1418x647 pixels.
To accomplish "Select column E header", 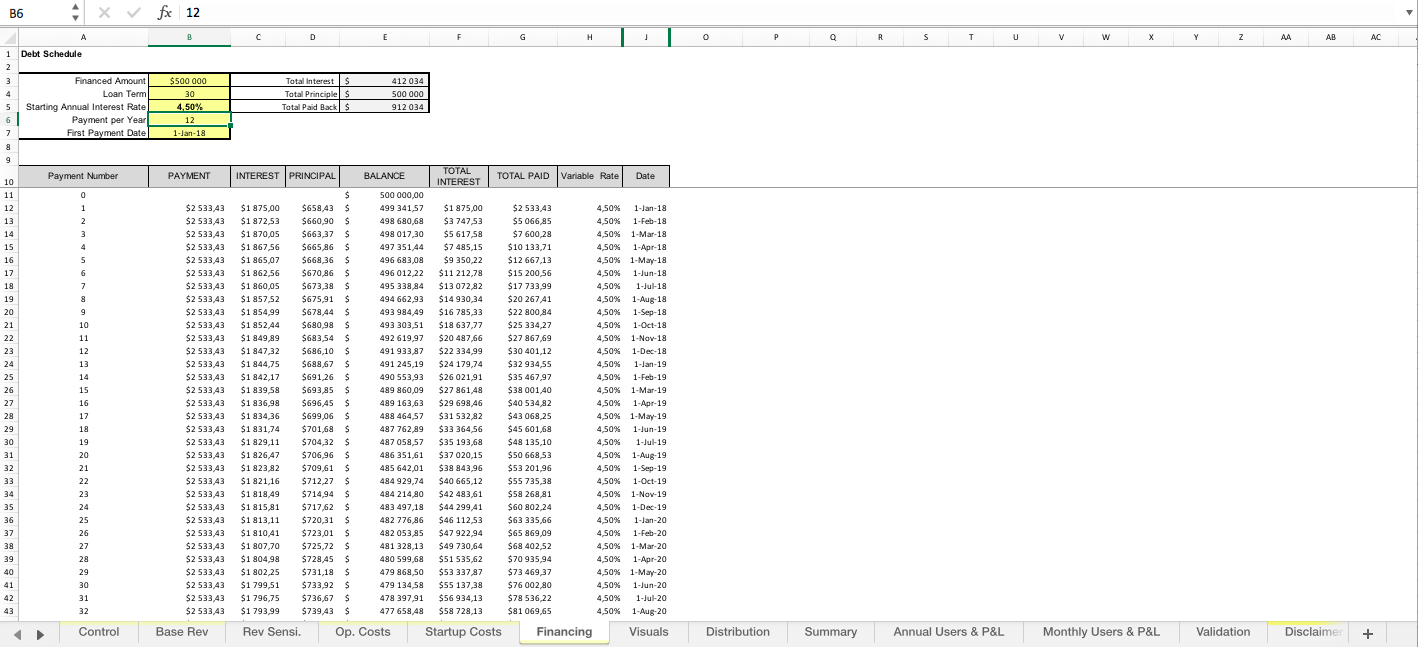I will (x=385, y=37).
